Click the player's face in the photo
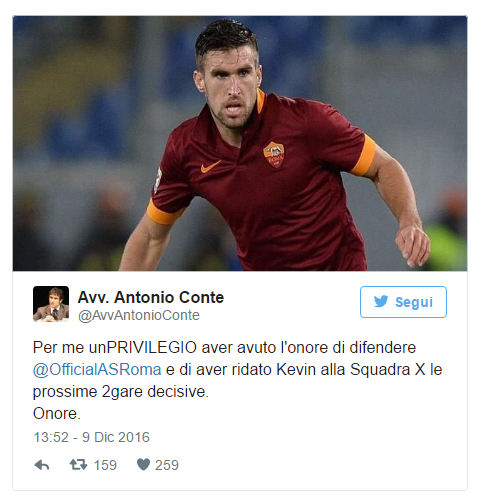This screenshot has height=501, width=489. click(x=230, y=88)
